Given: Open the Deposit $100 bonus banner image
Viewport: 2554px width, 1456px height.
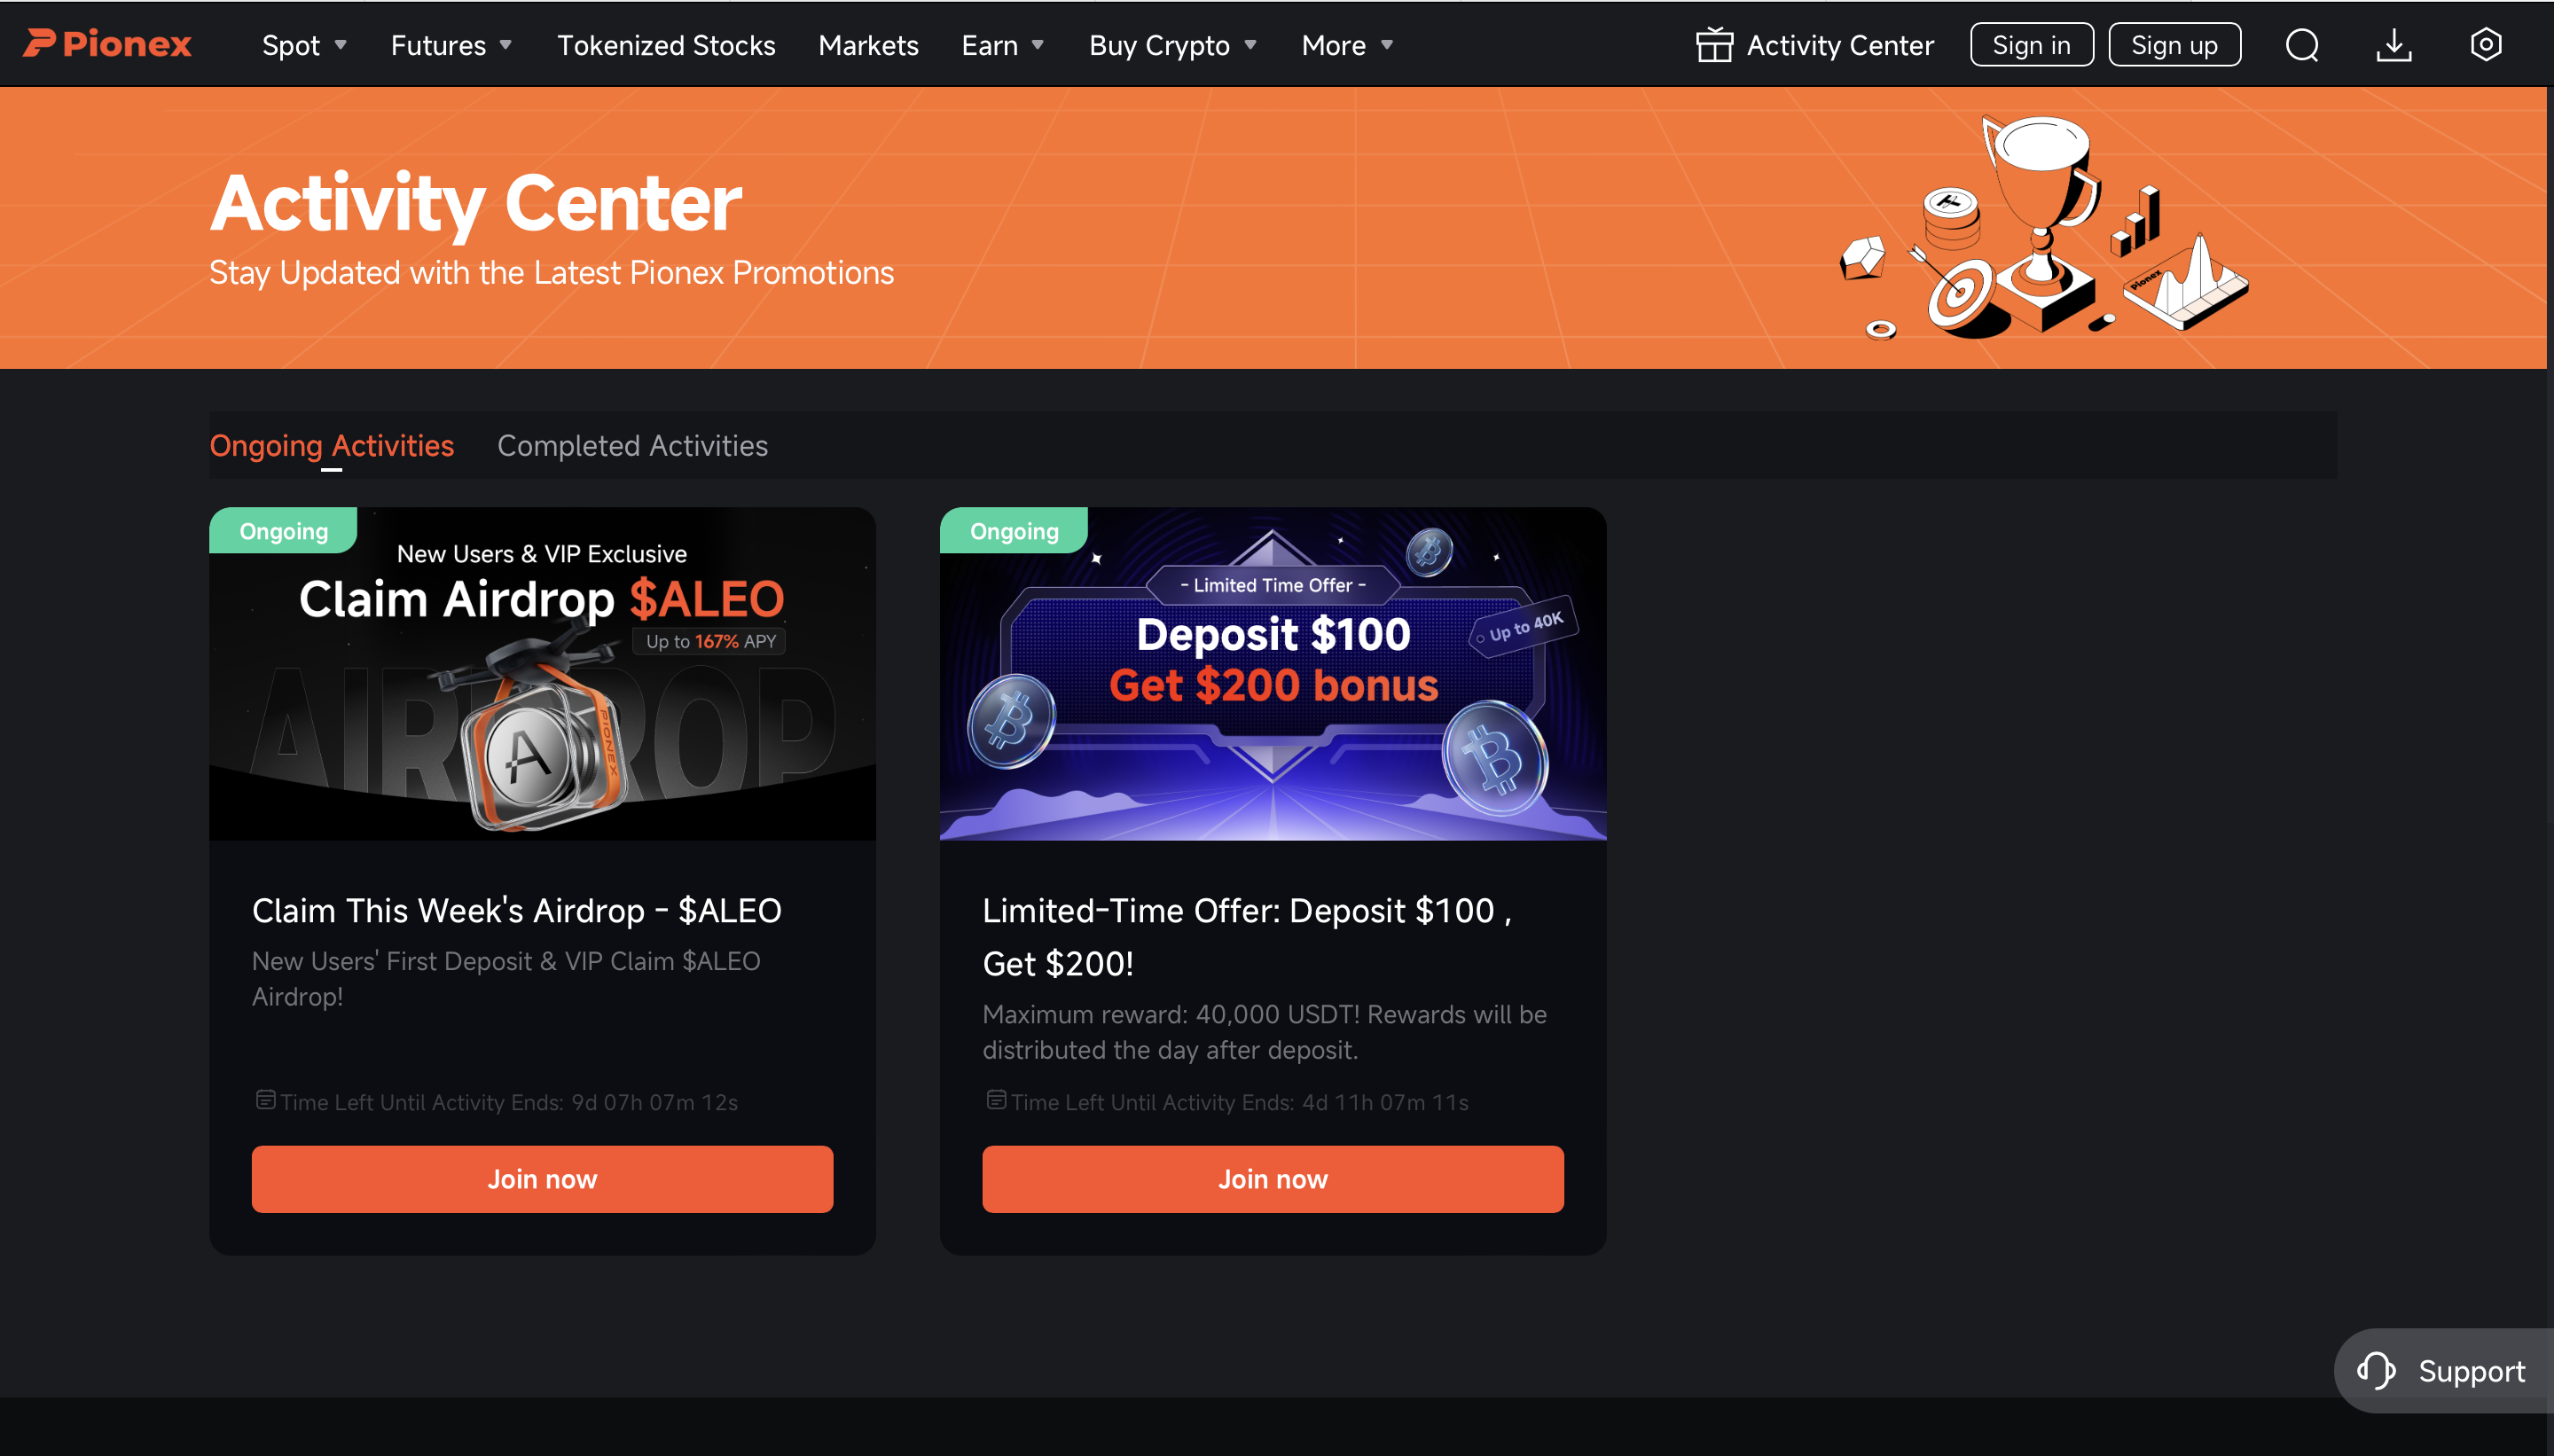Looking at the screenshot, I should [x=1273, y=673].
